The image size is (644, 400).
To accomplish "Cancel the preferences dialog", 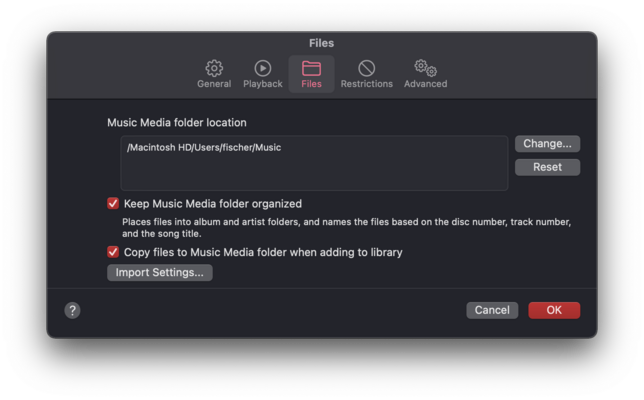I will (492, 310).
